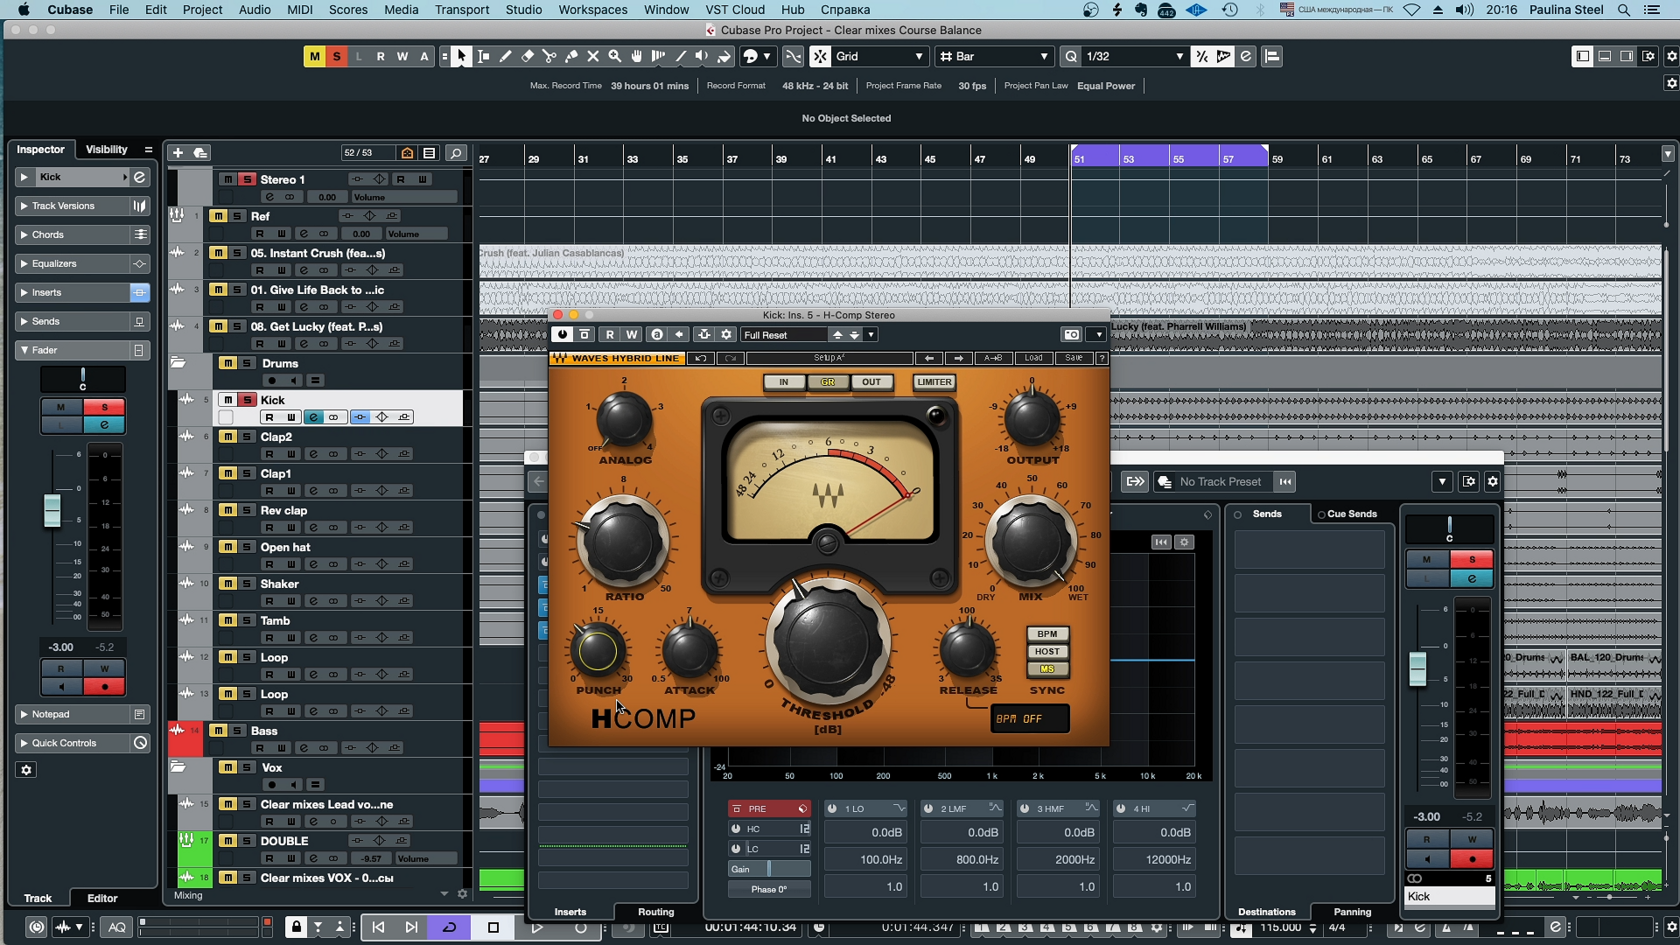Open Spotlight search in menu bar
Image resolution: width=1680 pixels, height=945 pixels.
pos(1624,10)
